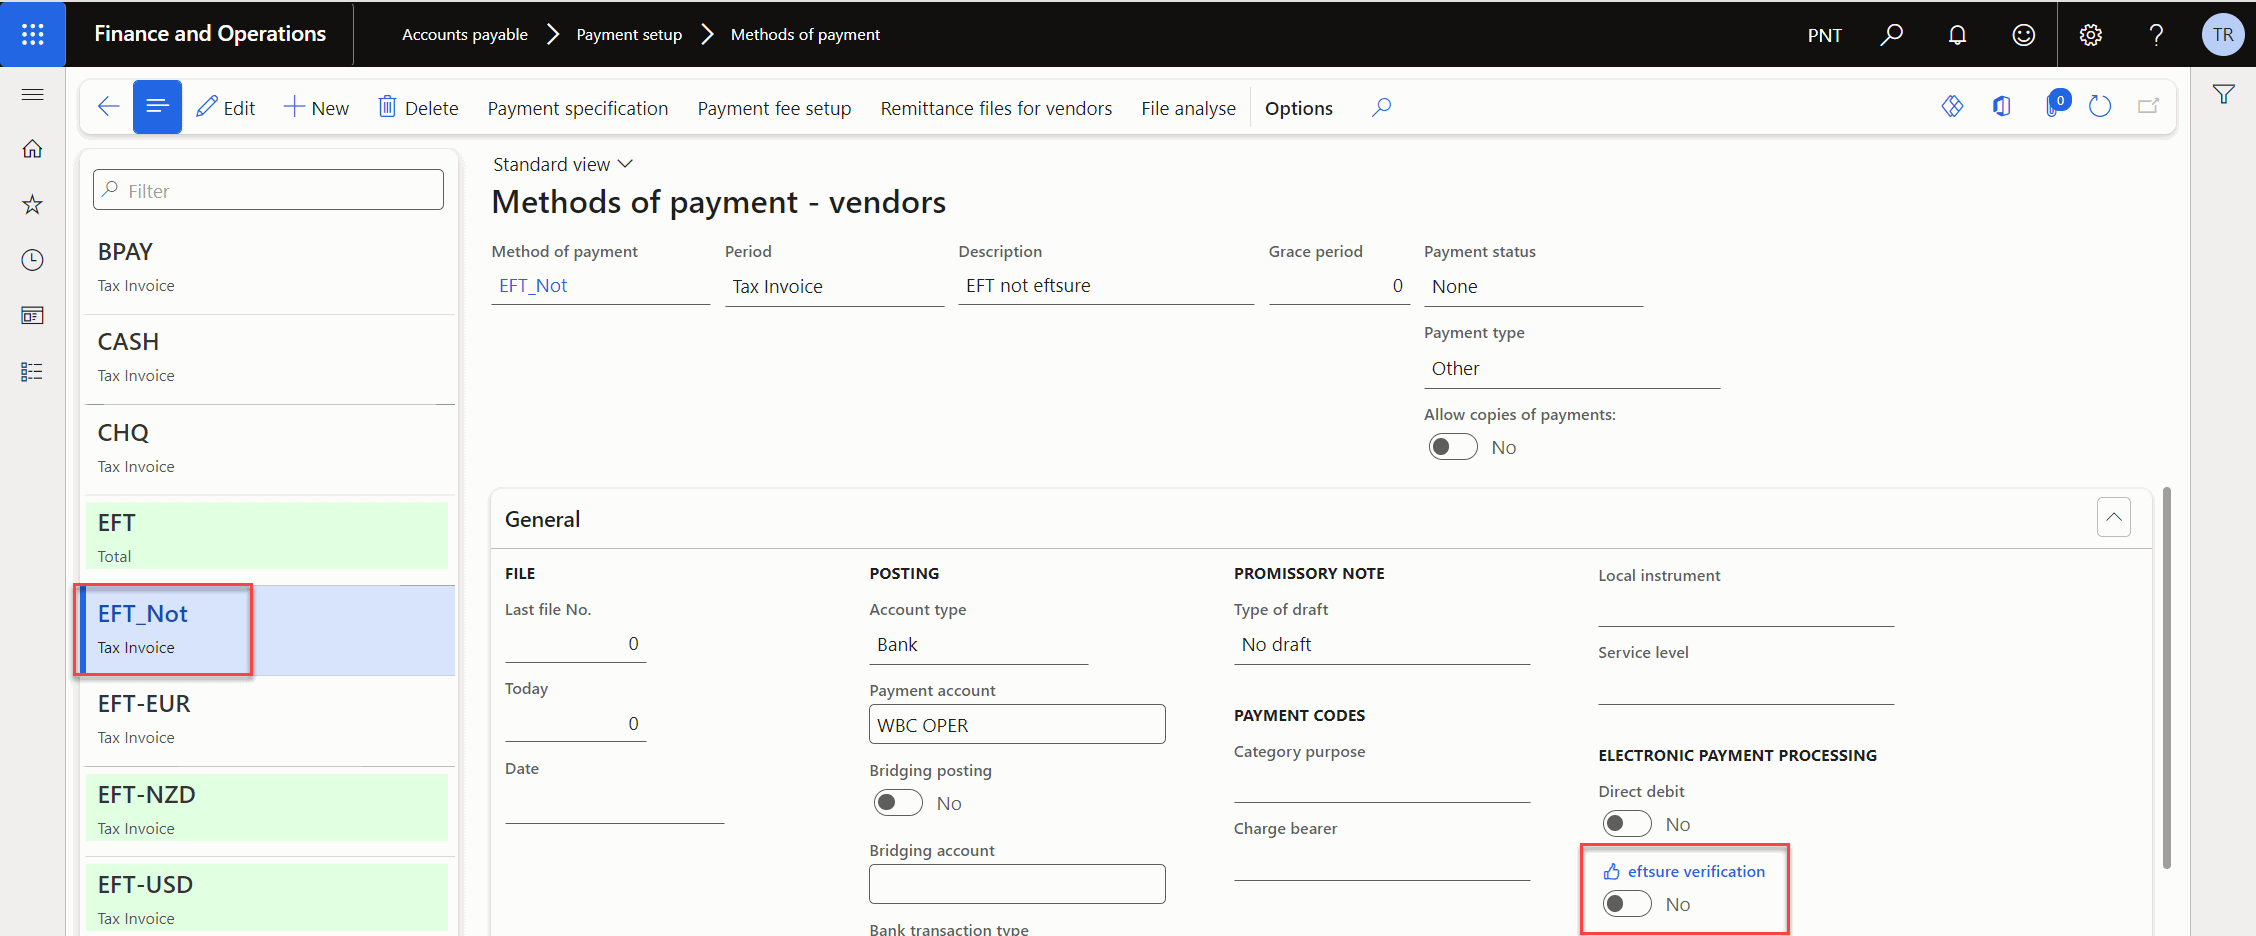This screenshot has width=2256, height=936.
Task: Open the Standard view dropdown
Action: coord(563,164)
